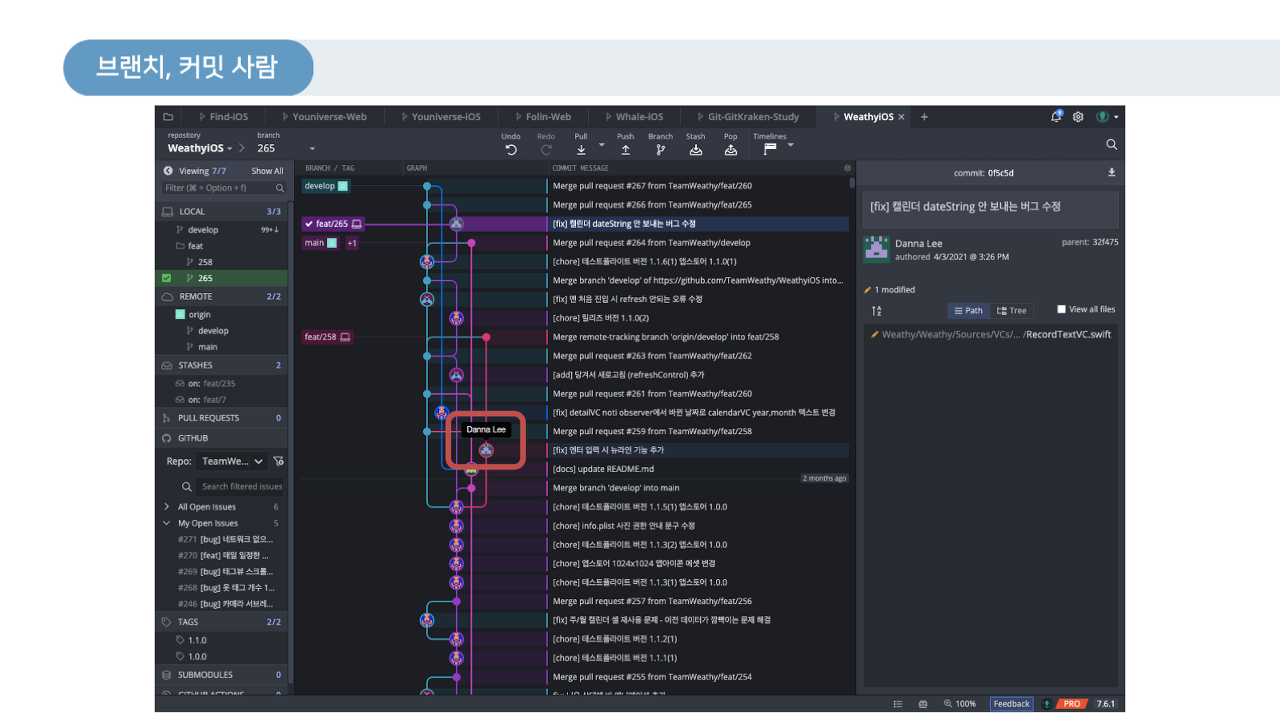Click the Undo icon in toolbar
This screenshot has width=1280, height=720.
[511, 150]
